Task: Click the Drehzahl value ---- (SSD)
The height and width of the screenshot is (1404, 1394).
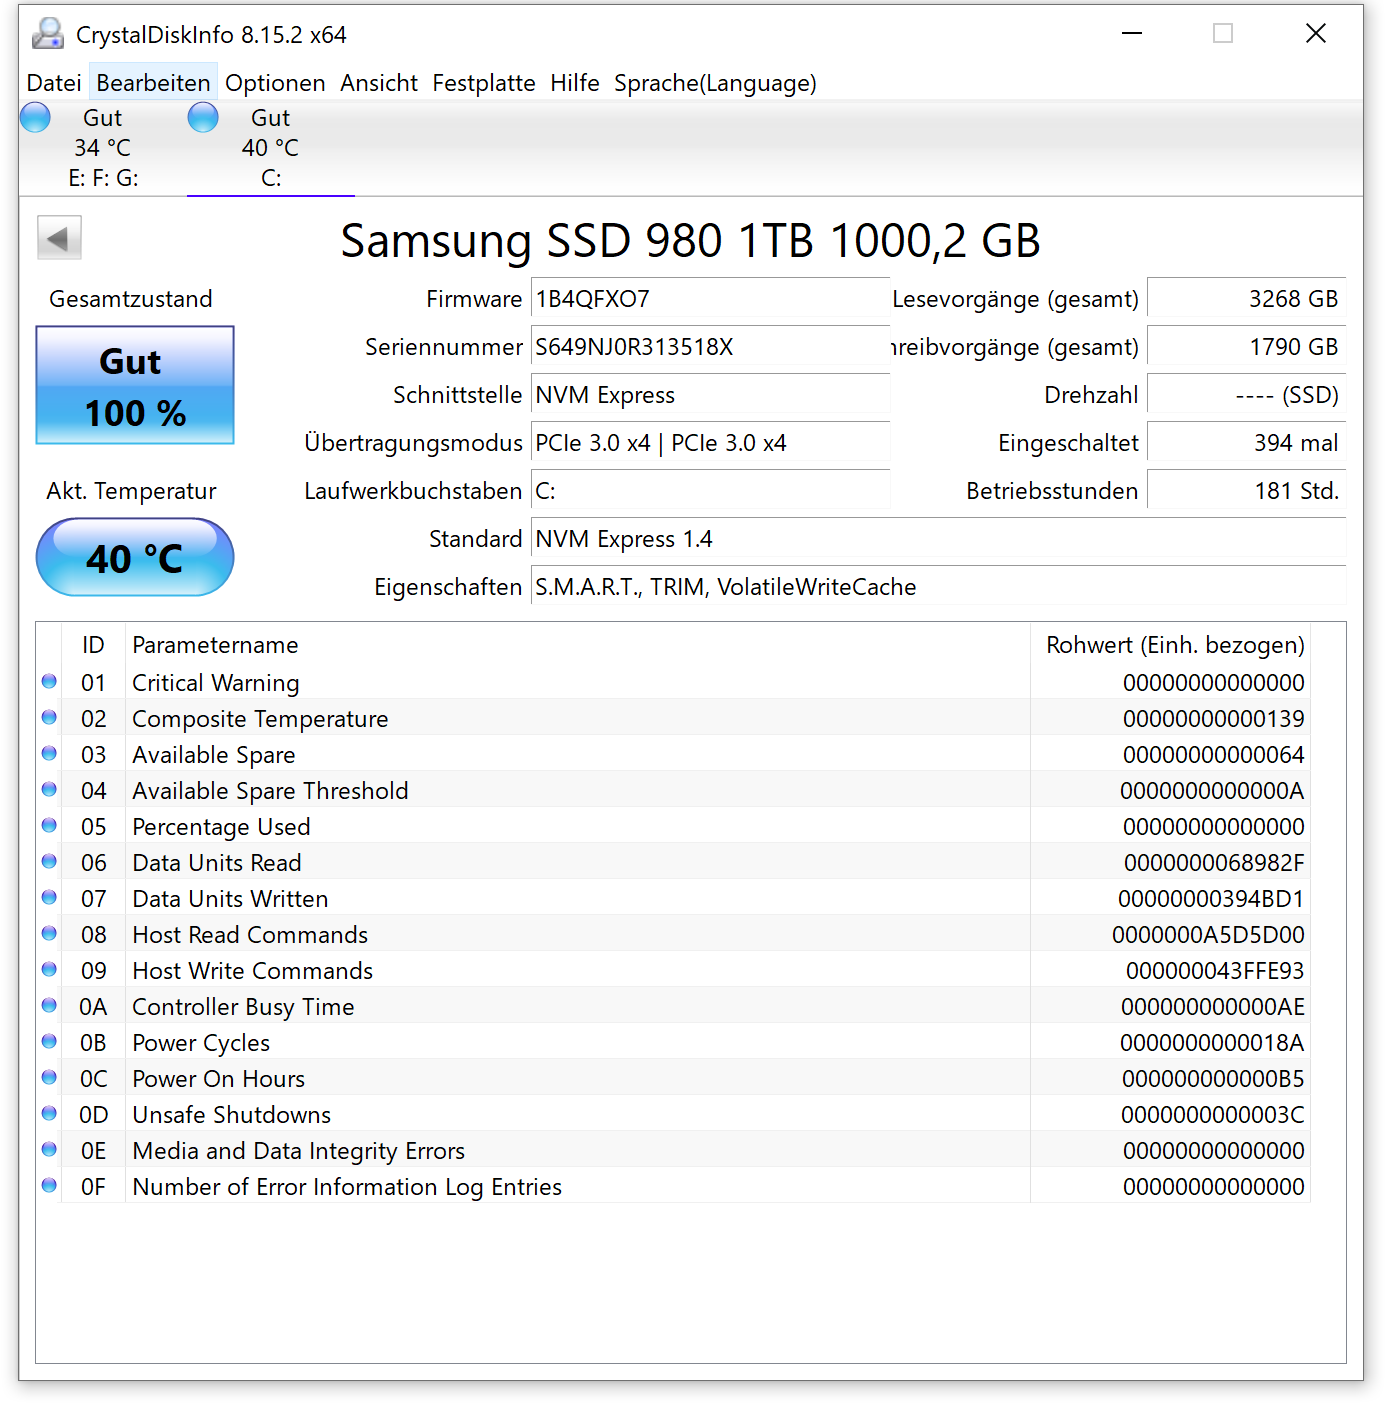Action: coord(1246,395)
